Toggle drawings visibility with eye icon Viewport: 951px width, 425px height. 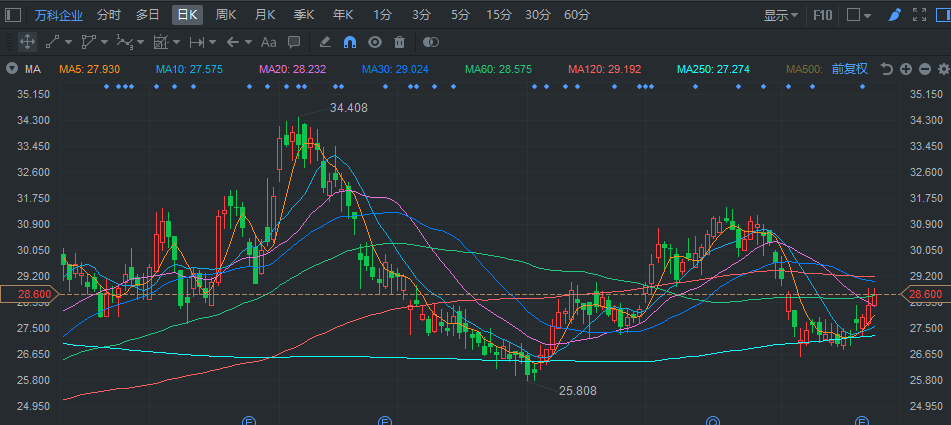(x=375, y=42)
